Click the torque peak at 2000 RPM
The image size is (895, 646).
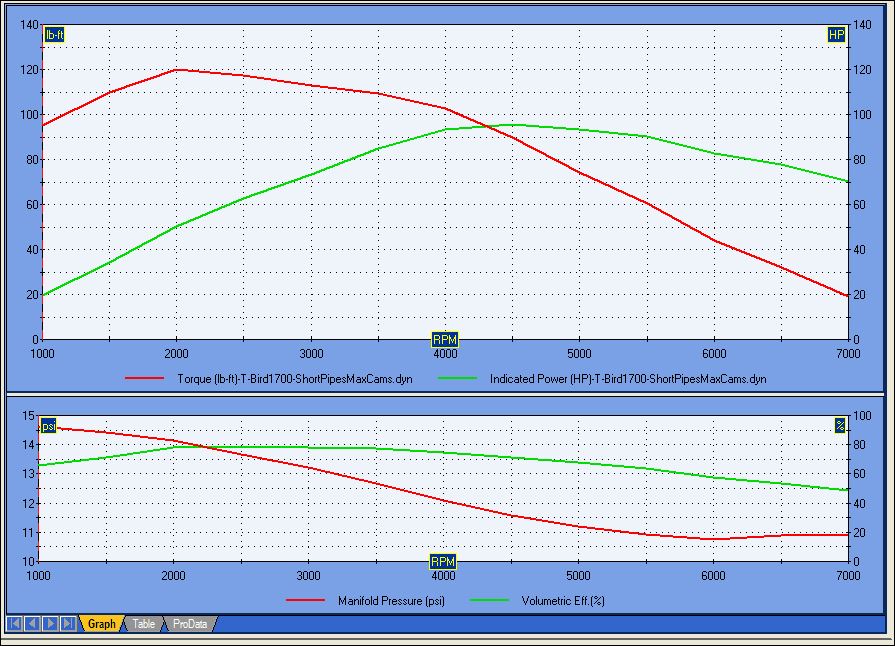pyautogui.click(x=176, y=70)
